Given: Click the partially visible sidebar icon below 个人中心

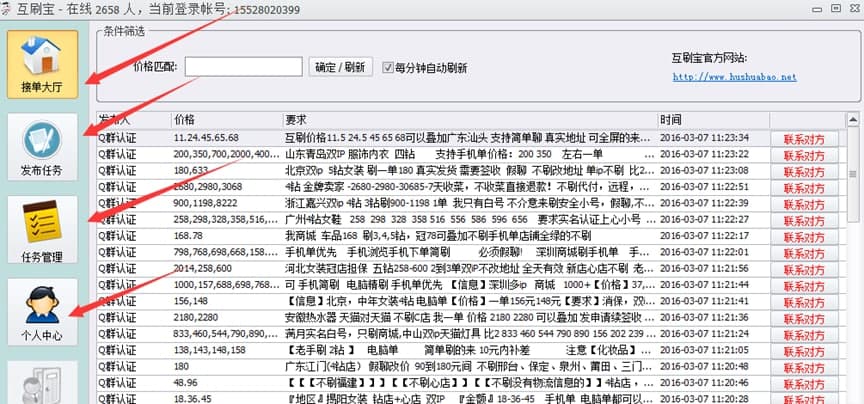Looking at the screenshot, I should point(42,383).
